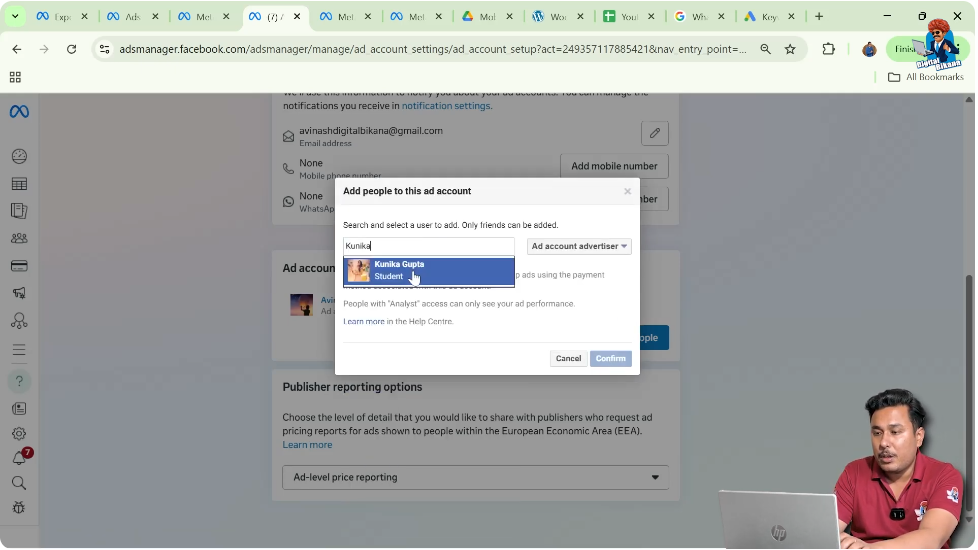Open Search magnifier icon in sidebar
The width and height of the screenshot is (978, 550).
pyautogui.click(x=19, y=483)
